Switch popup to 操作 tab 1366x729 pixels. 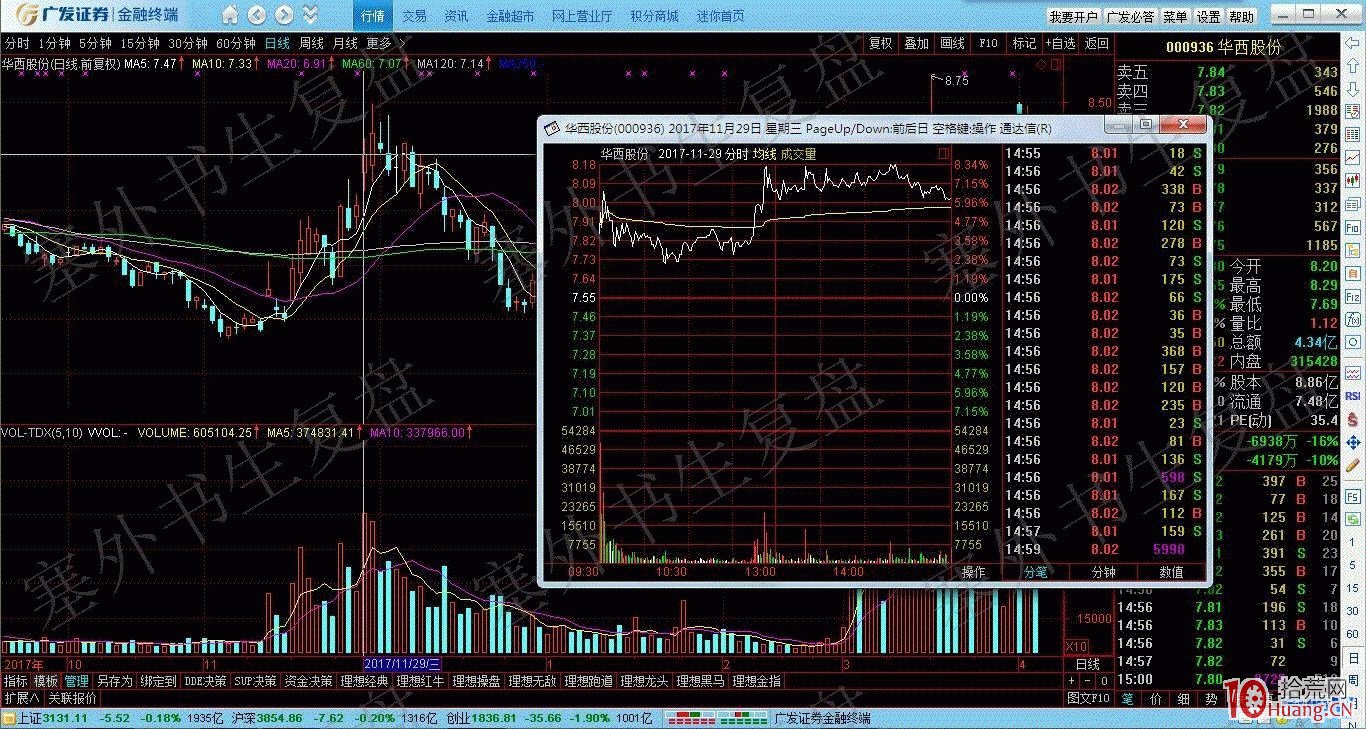973,572
